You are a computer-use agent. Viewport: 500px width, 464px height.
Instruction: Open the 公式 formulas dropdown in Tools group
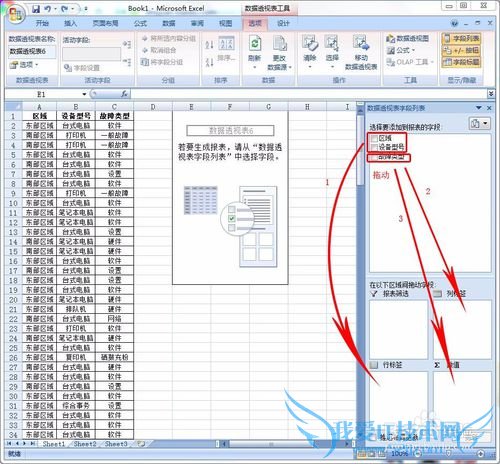[x=401, y=50]
